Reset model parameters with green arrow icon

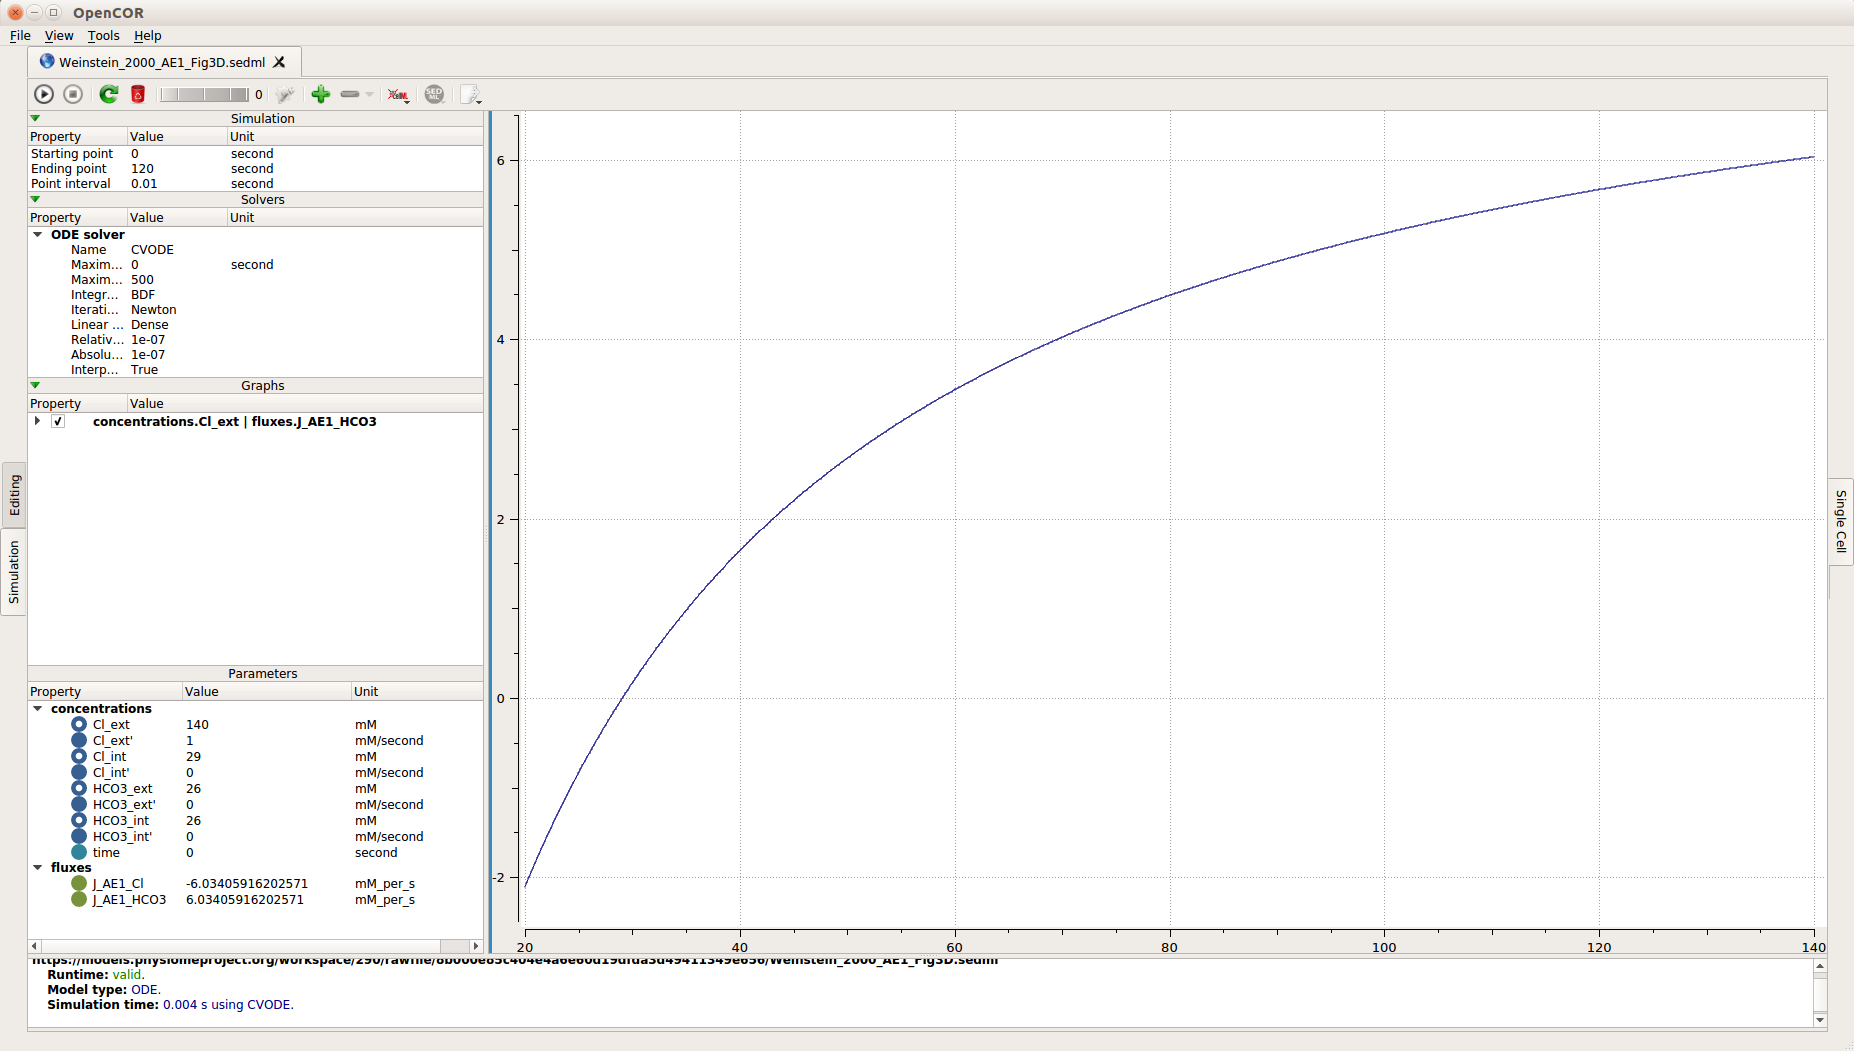pyautogui.click(x=108, y=94)
